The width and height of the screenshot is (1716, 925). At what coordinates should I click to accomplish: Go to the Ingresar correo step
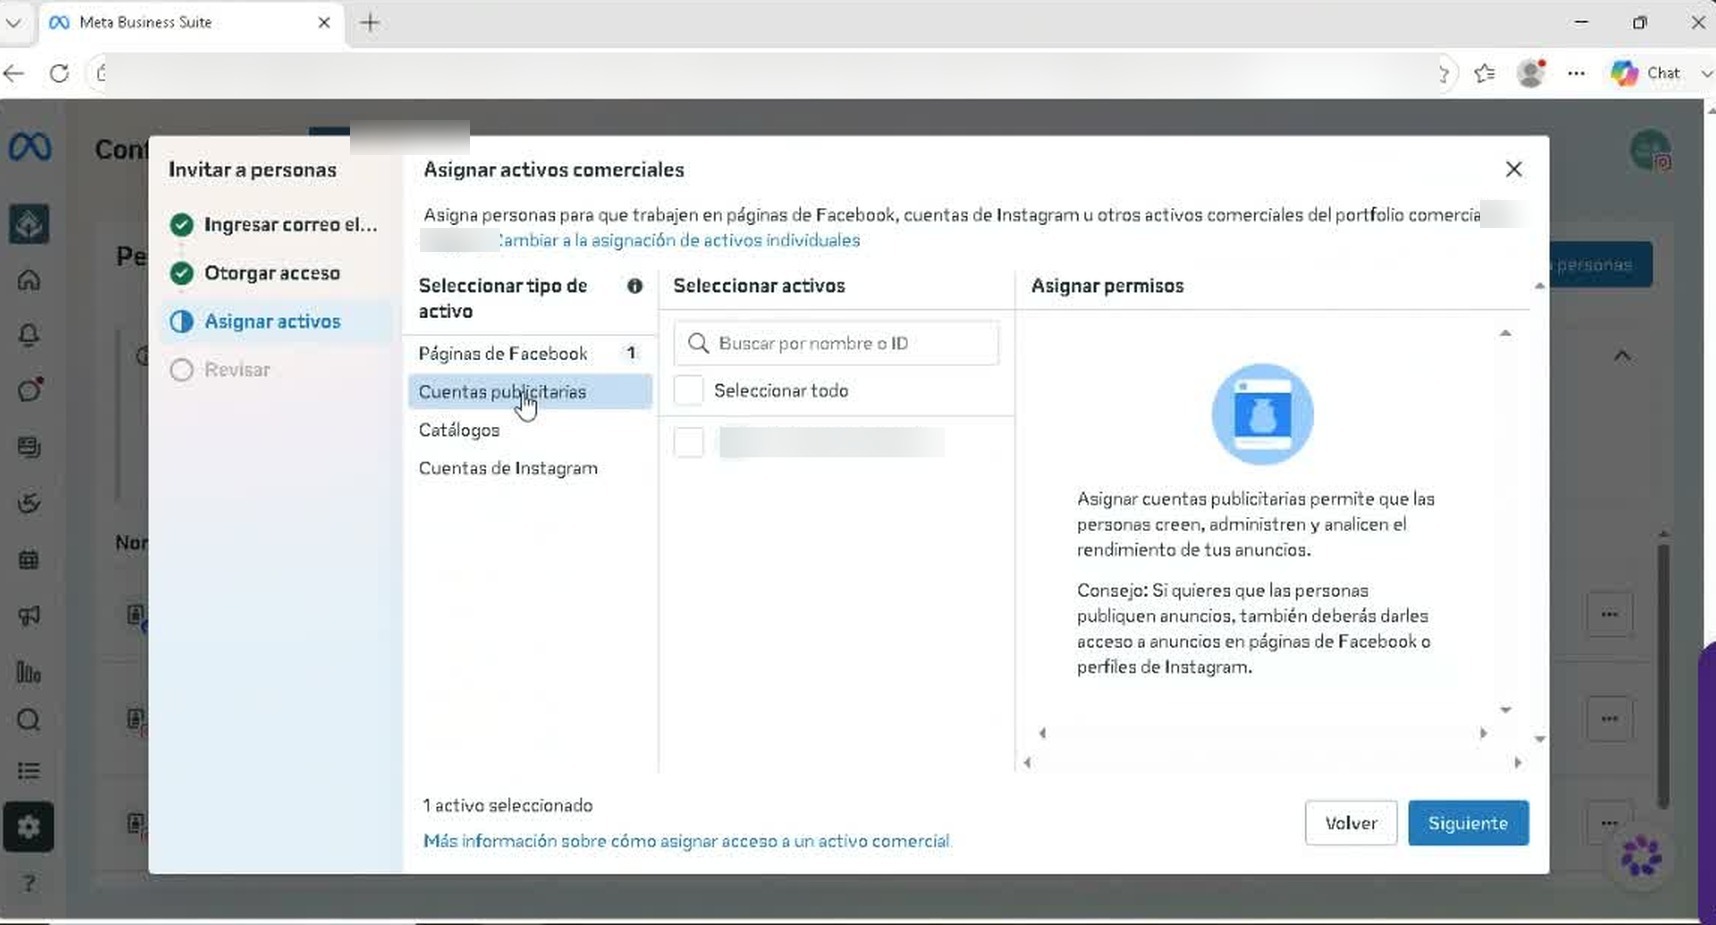click(275, 225)
